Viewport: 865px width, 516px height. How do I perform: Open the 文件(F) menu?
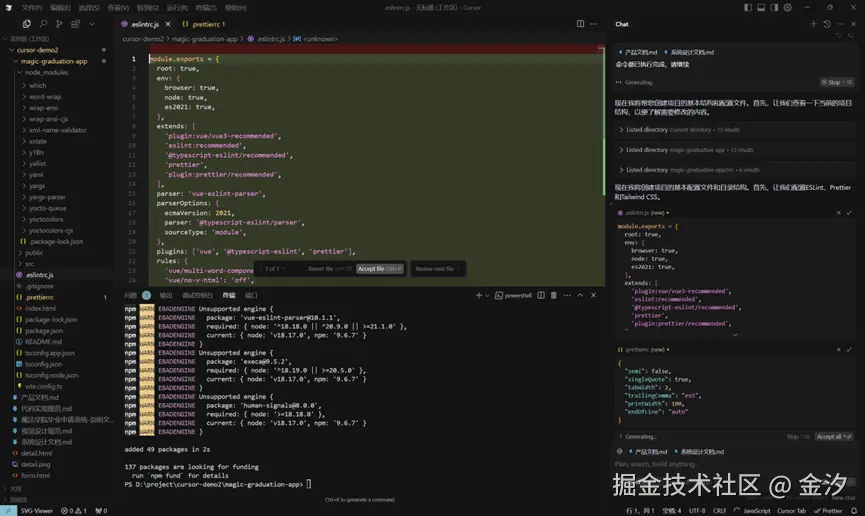coord(31,8)
